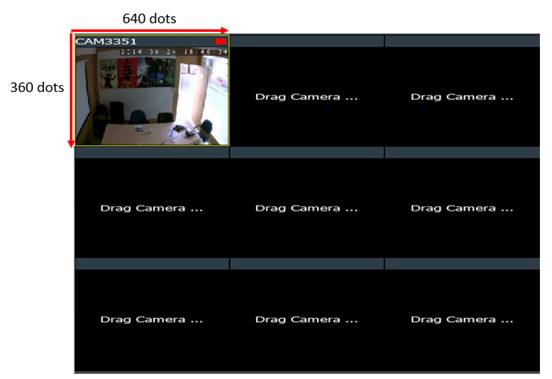Image resolution: width=552 pixels, height=379 pixels.
Task: Select the CAM3351 camera name label
Action: tap(106, 42)
